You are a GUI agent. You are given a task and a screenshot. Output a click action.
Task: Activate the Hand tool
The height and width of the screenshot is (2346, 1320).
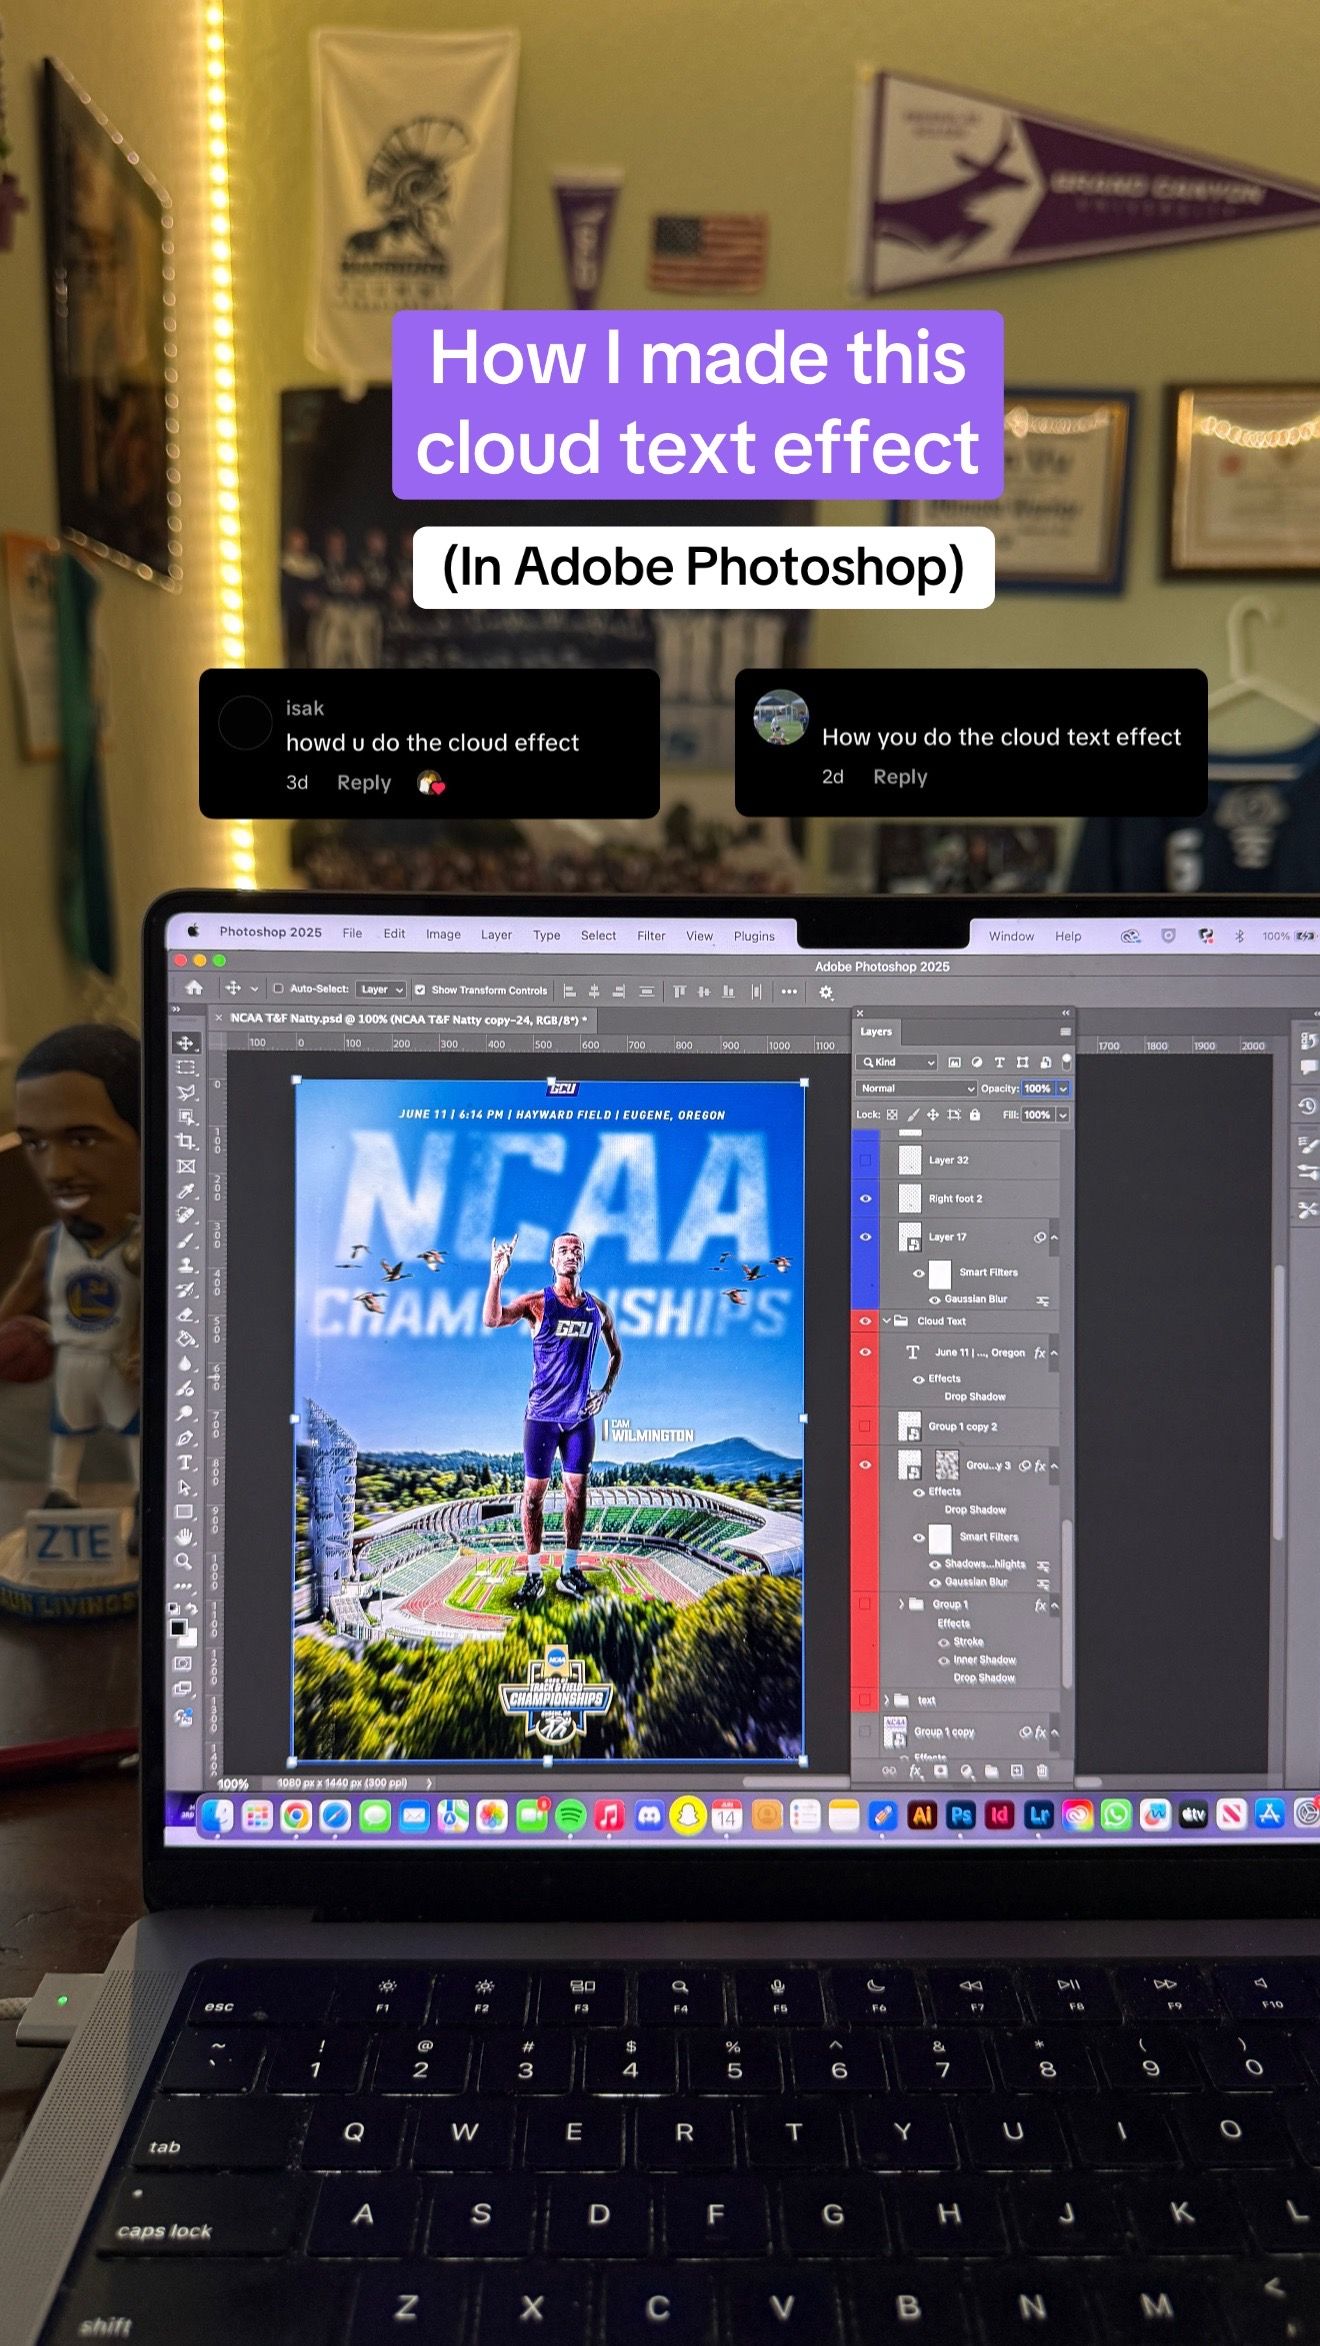pyautogui.click(x=184, y=1536)
